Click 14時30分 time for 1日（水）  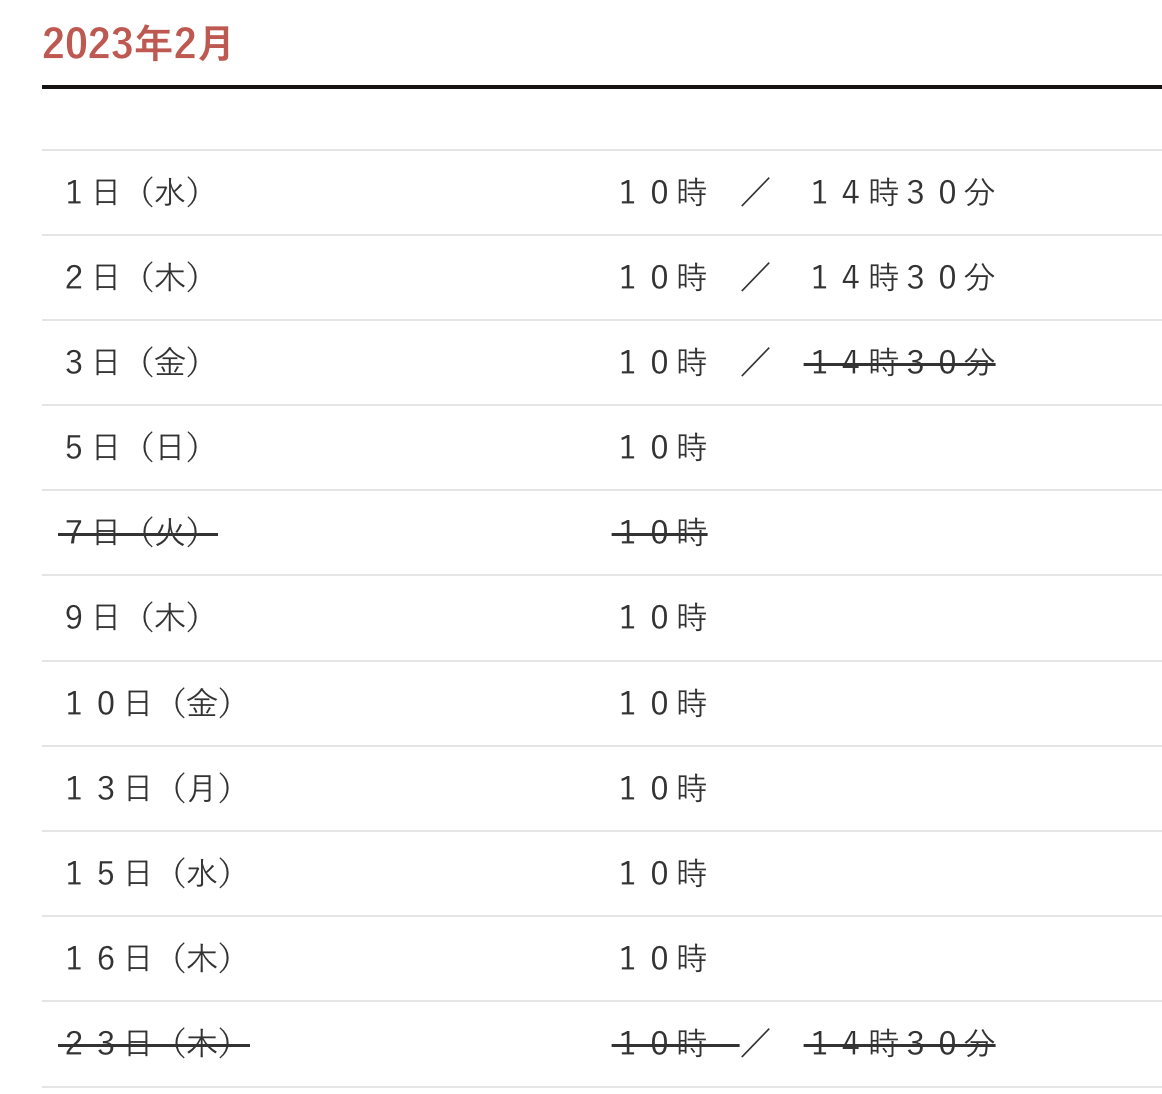tap(902, 192)
